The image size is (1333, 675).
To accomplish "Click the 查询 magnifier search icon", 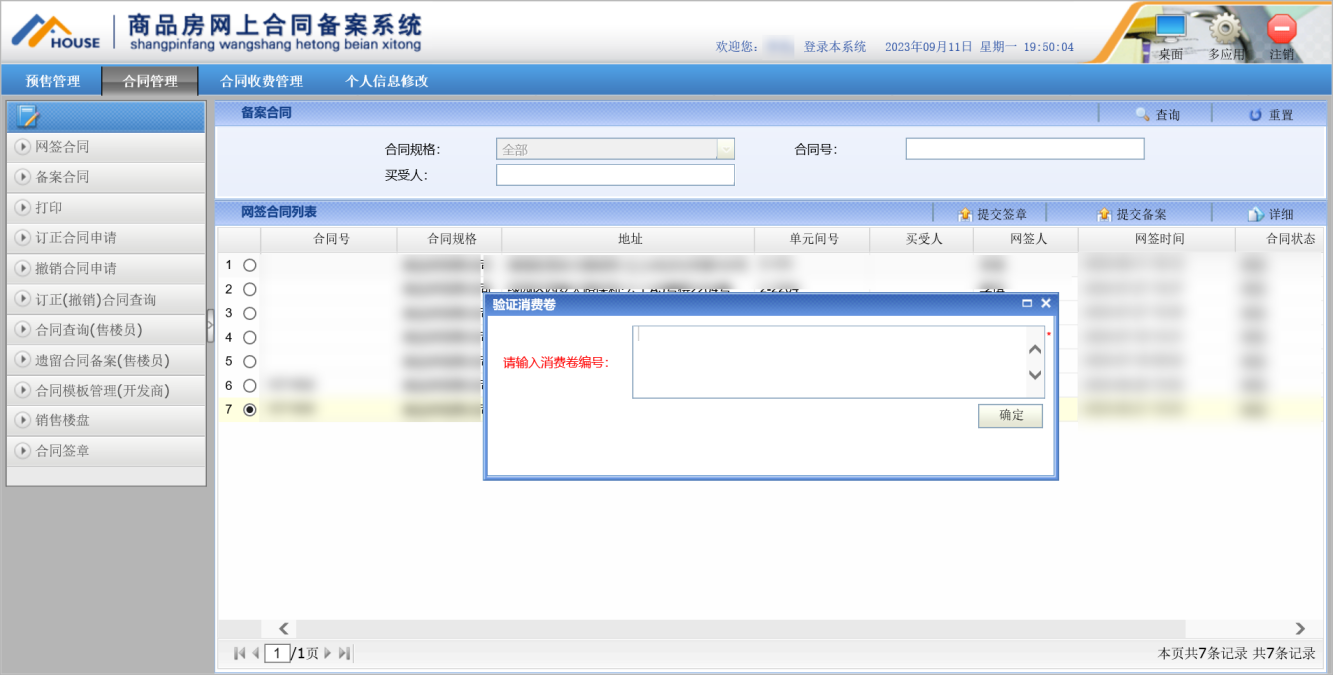I will (x=1142, y=115).
